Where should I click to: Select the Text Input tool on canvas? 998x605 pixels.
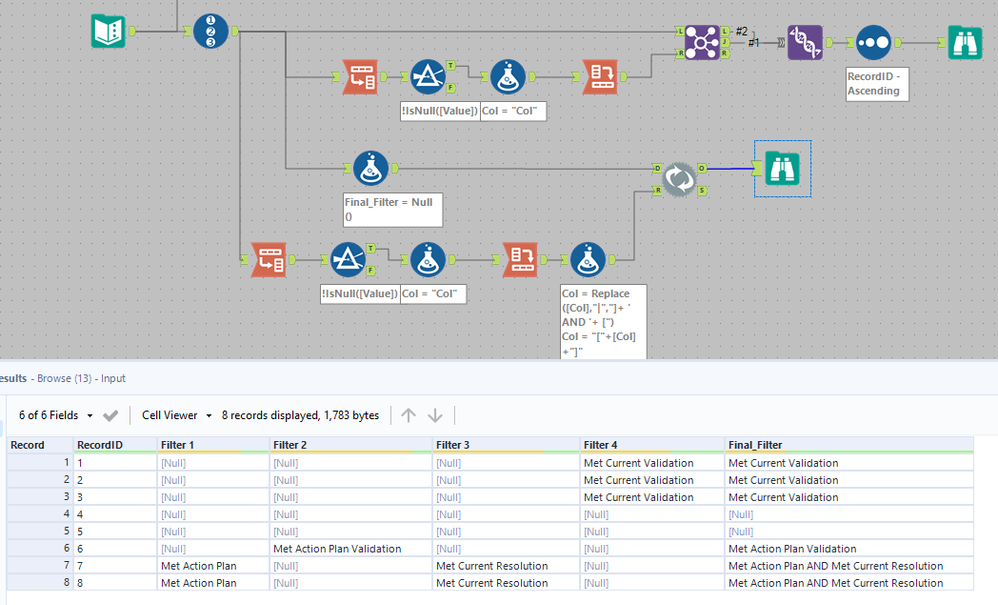pyautogui.click(x=108, y=31)
